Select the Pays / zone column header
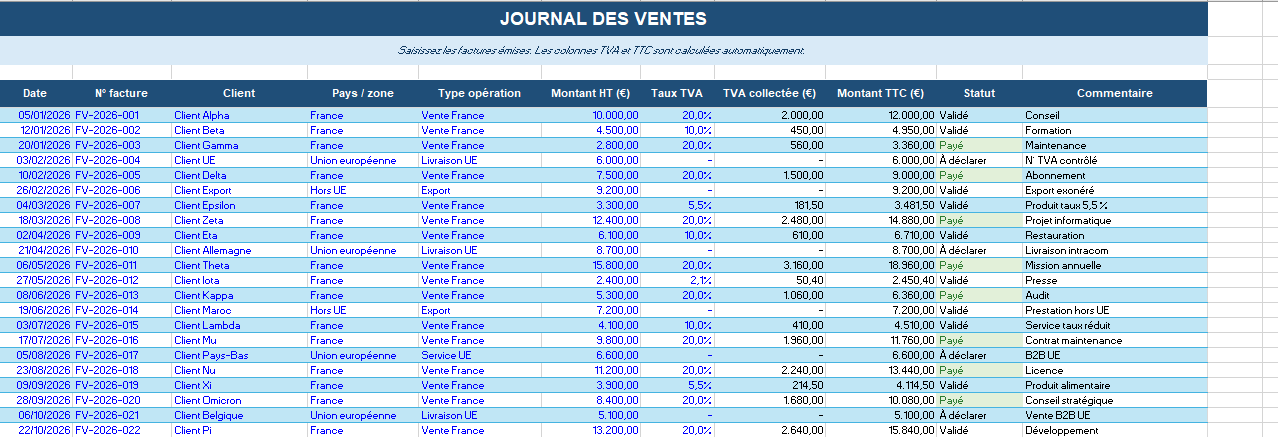The width and height of the screenshot is (1278, 437). (x=363, y=93)
